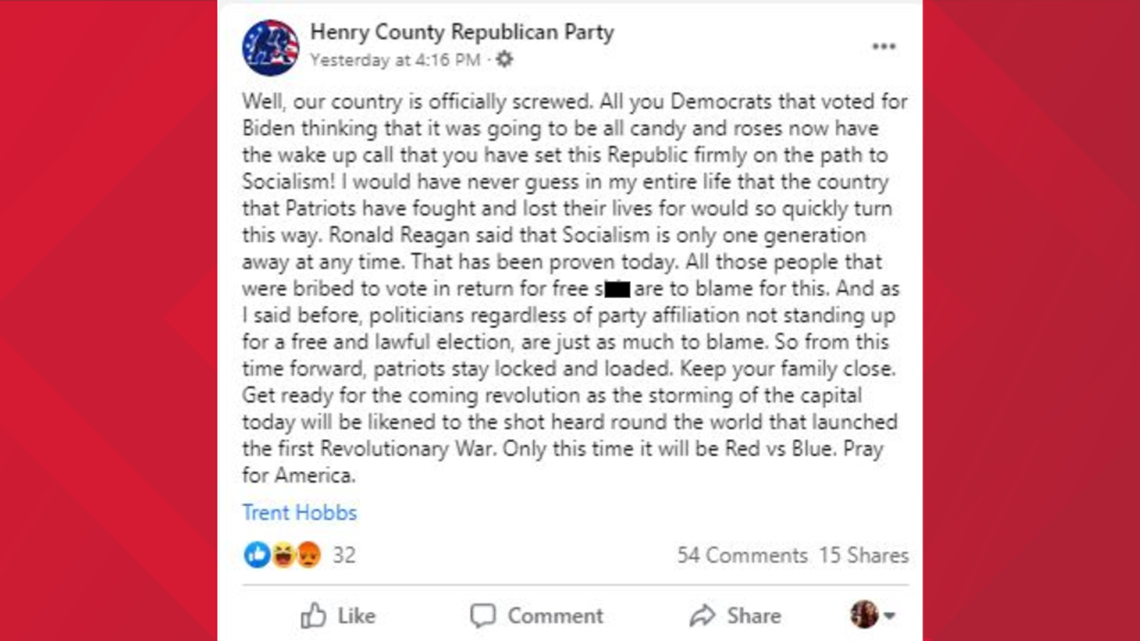Click the privacy gear icon next to timestamp
The image size is (1140, 641).
pos(503,60)
